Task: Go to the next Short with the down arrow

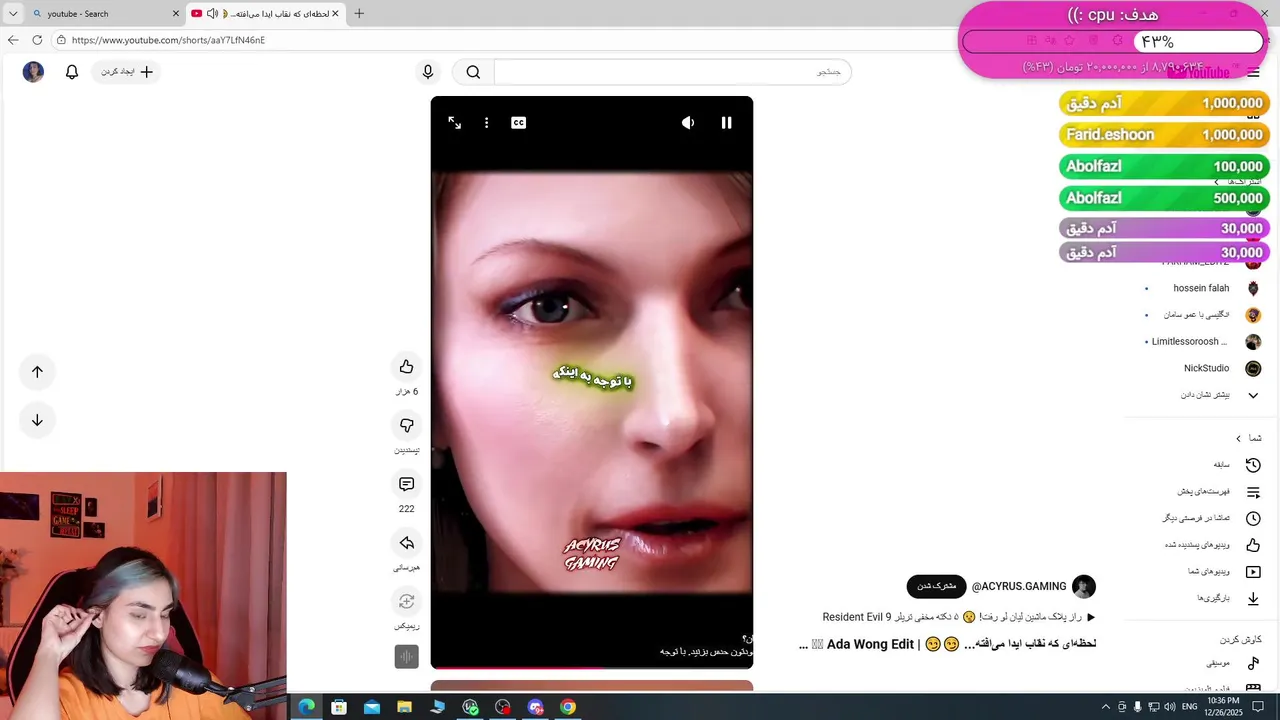Action: [37, 420]
